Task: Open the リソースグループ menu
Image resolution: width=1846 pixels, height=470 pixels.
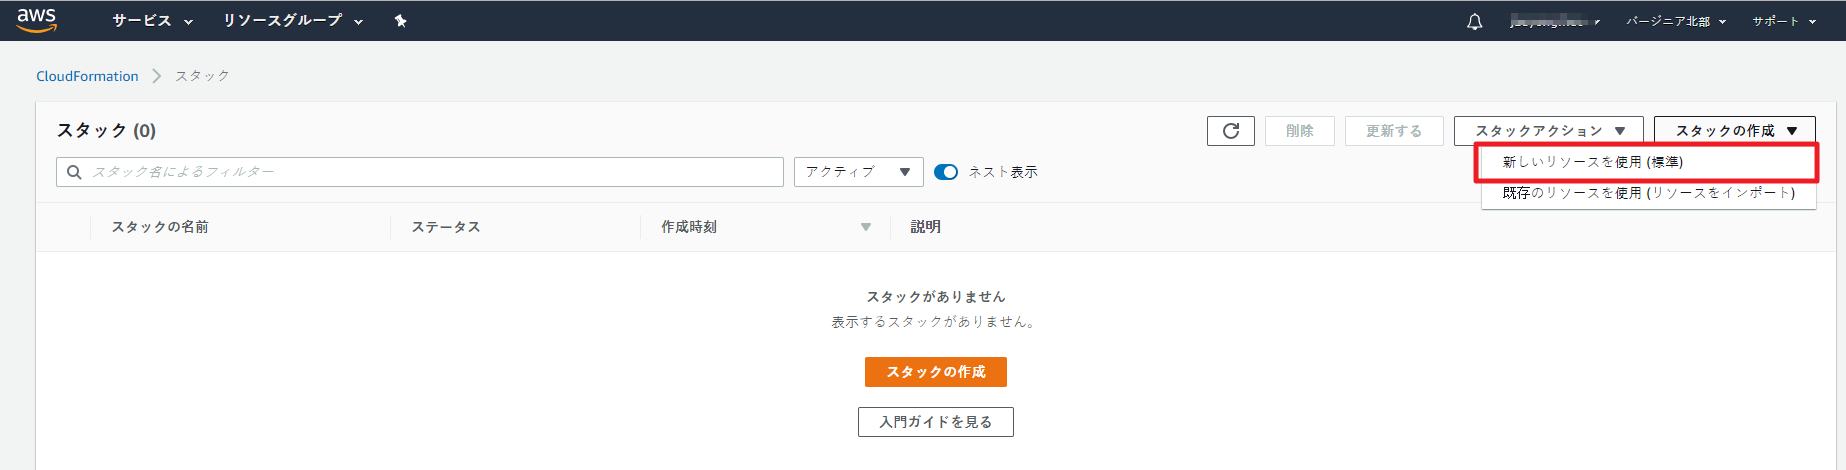Action: tap(292, 21)
